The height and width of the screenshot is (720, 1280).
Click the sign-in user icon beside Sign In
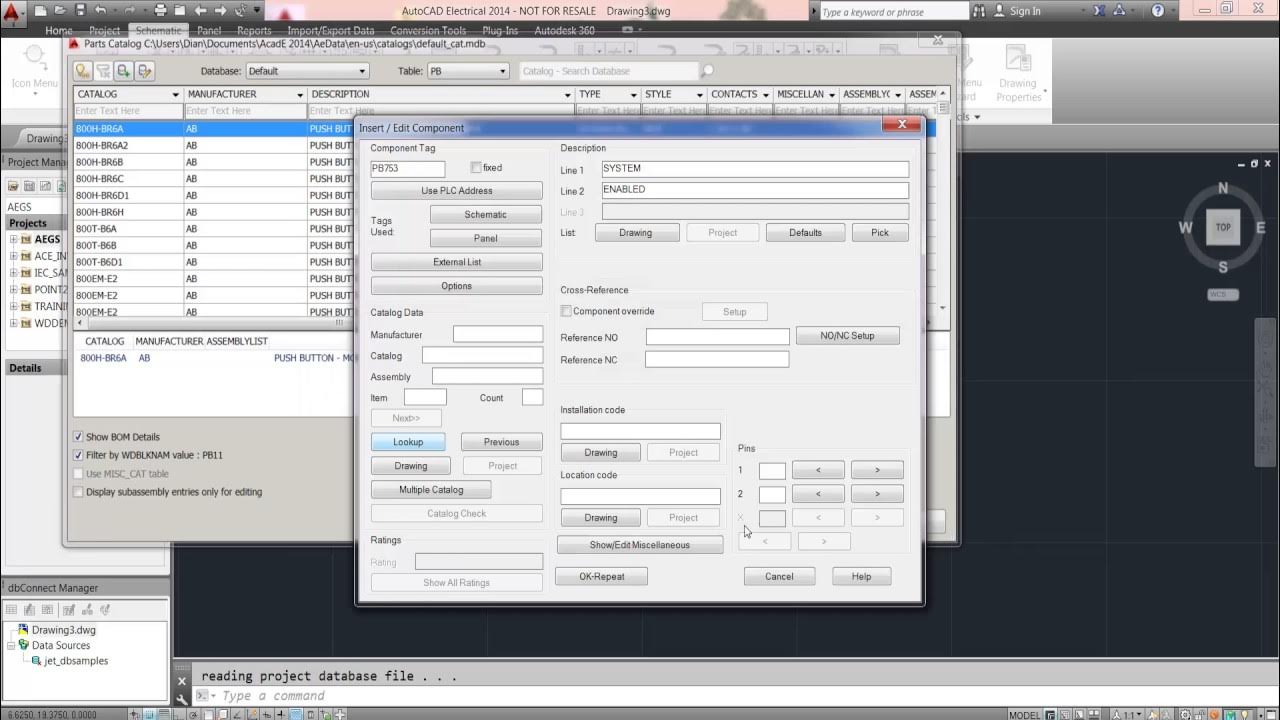998,11
